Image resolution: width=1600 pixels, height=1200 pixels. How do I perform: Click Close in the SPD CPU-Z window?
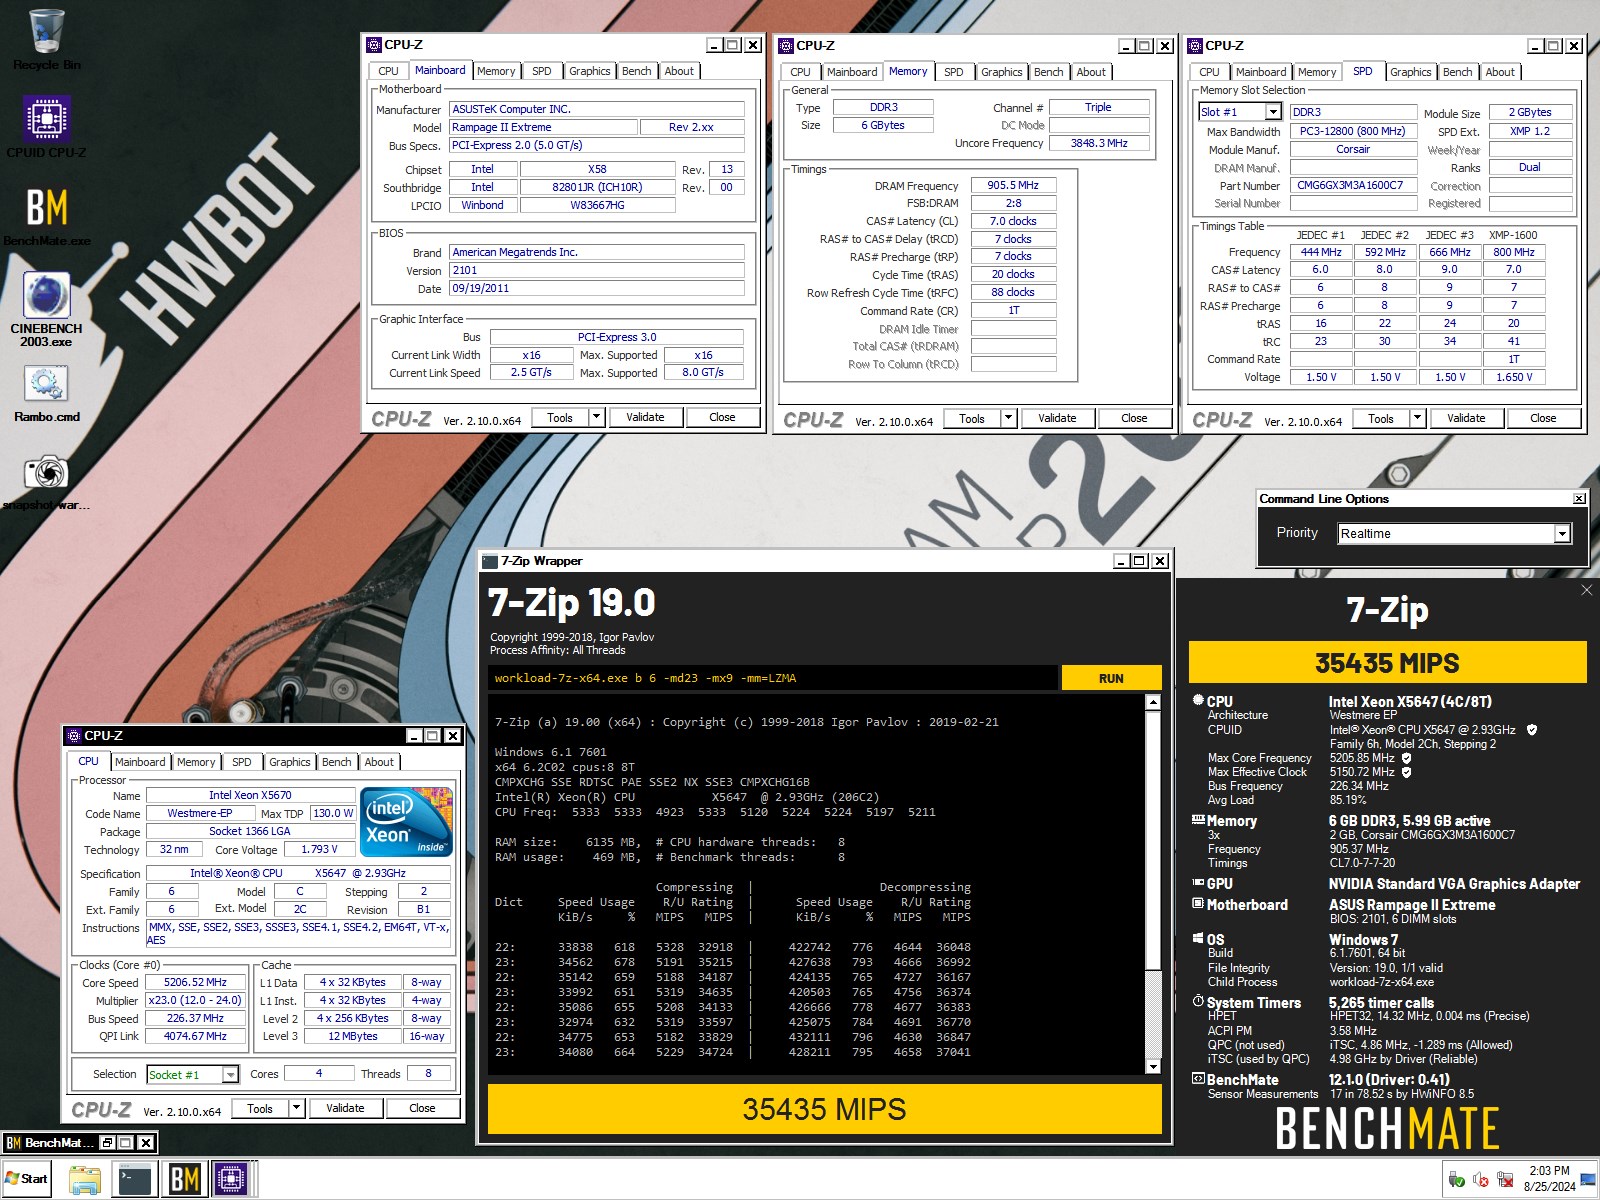coord(1543,418)
